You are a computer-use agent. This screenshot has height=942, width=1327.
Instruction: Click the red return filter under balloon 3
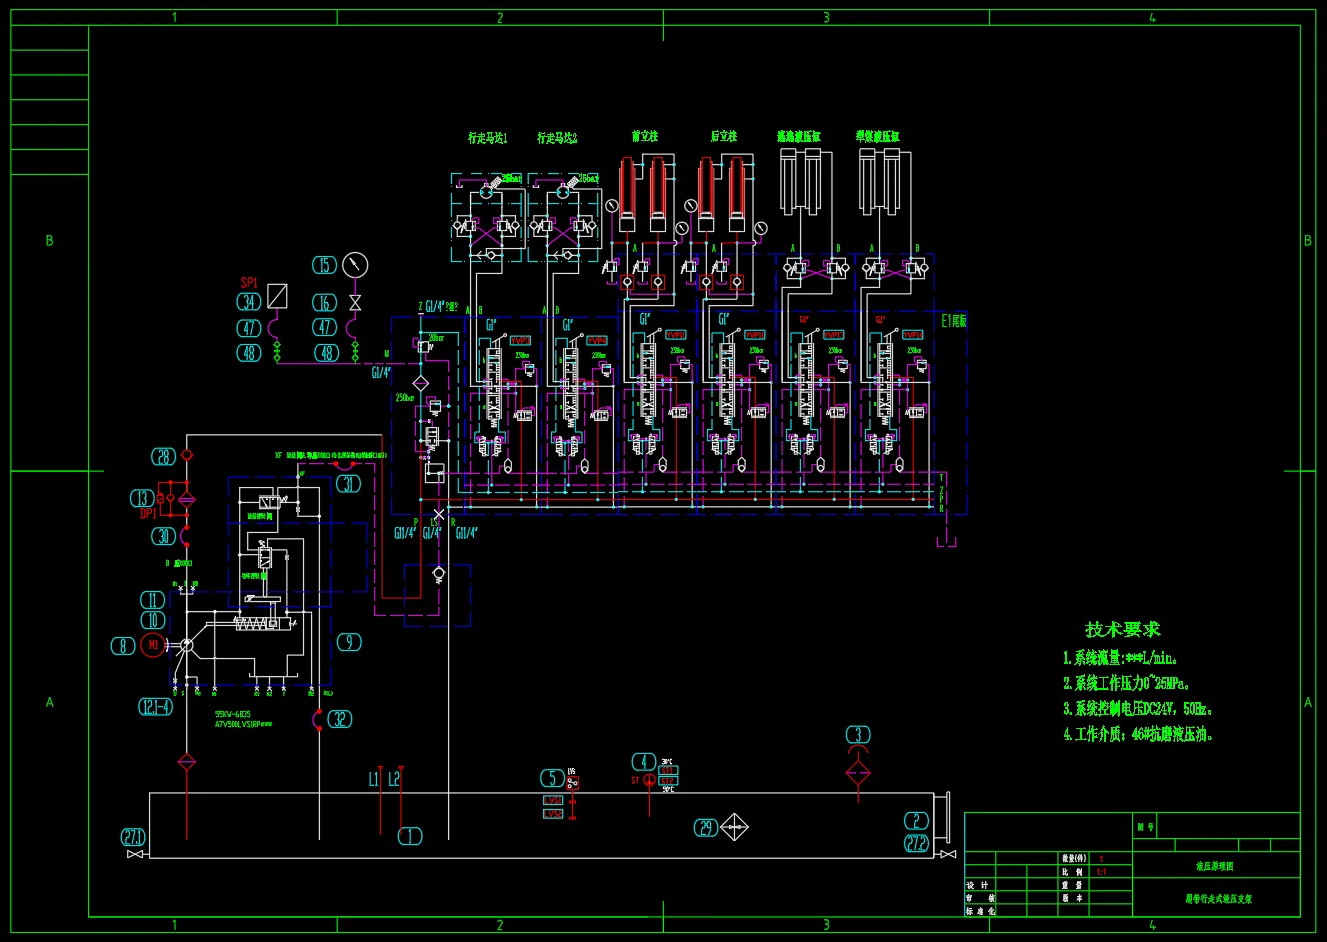[857, 772]
